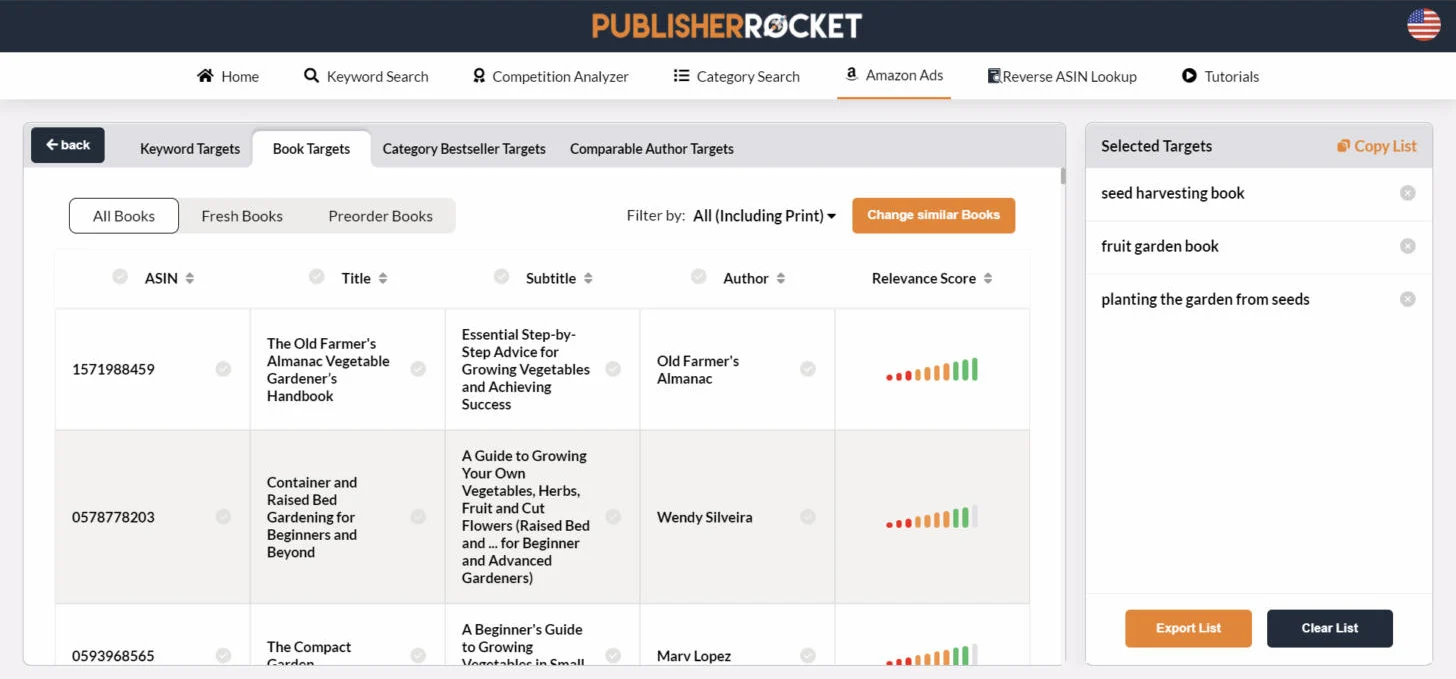1456x679 pixels.
Task: Click the Keyword Search magnifier icon
Action: [x=311, y=76]
